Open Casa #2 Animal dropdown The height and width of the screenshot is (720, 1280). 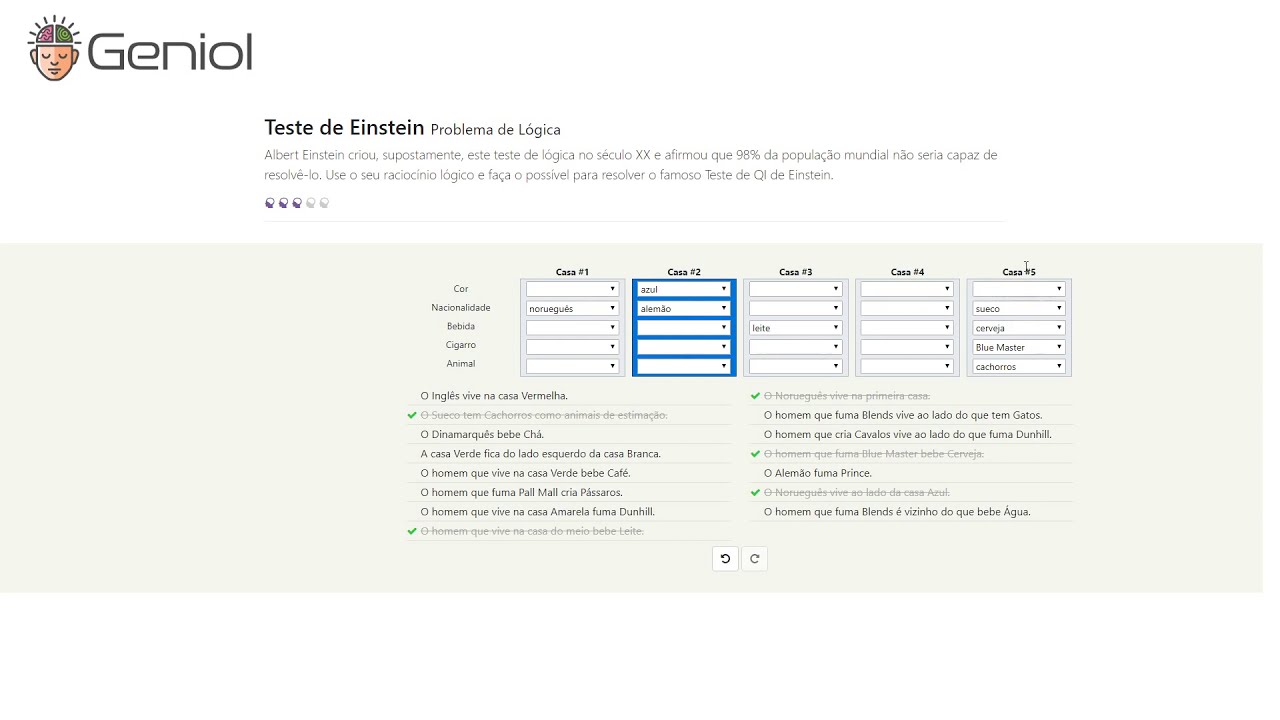(684, 366)
